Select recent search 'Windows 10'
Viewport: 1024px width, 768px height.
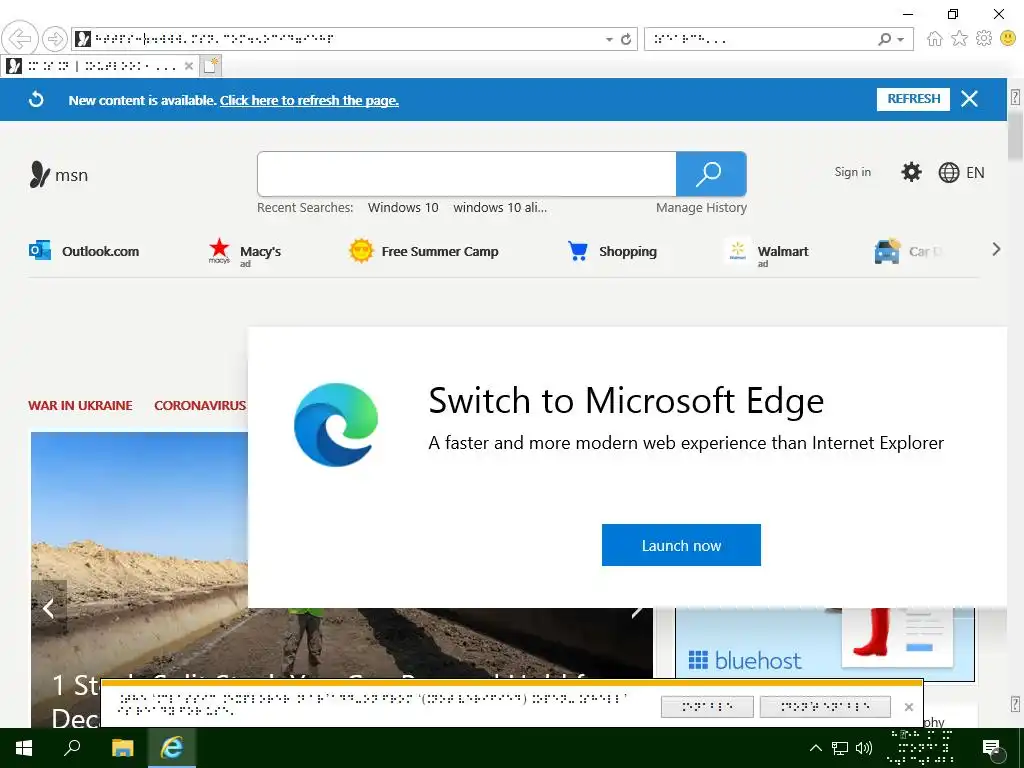coord(403,208)
